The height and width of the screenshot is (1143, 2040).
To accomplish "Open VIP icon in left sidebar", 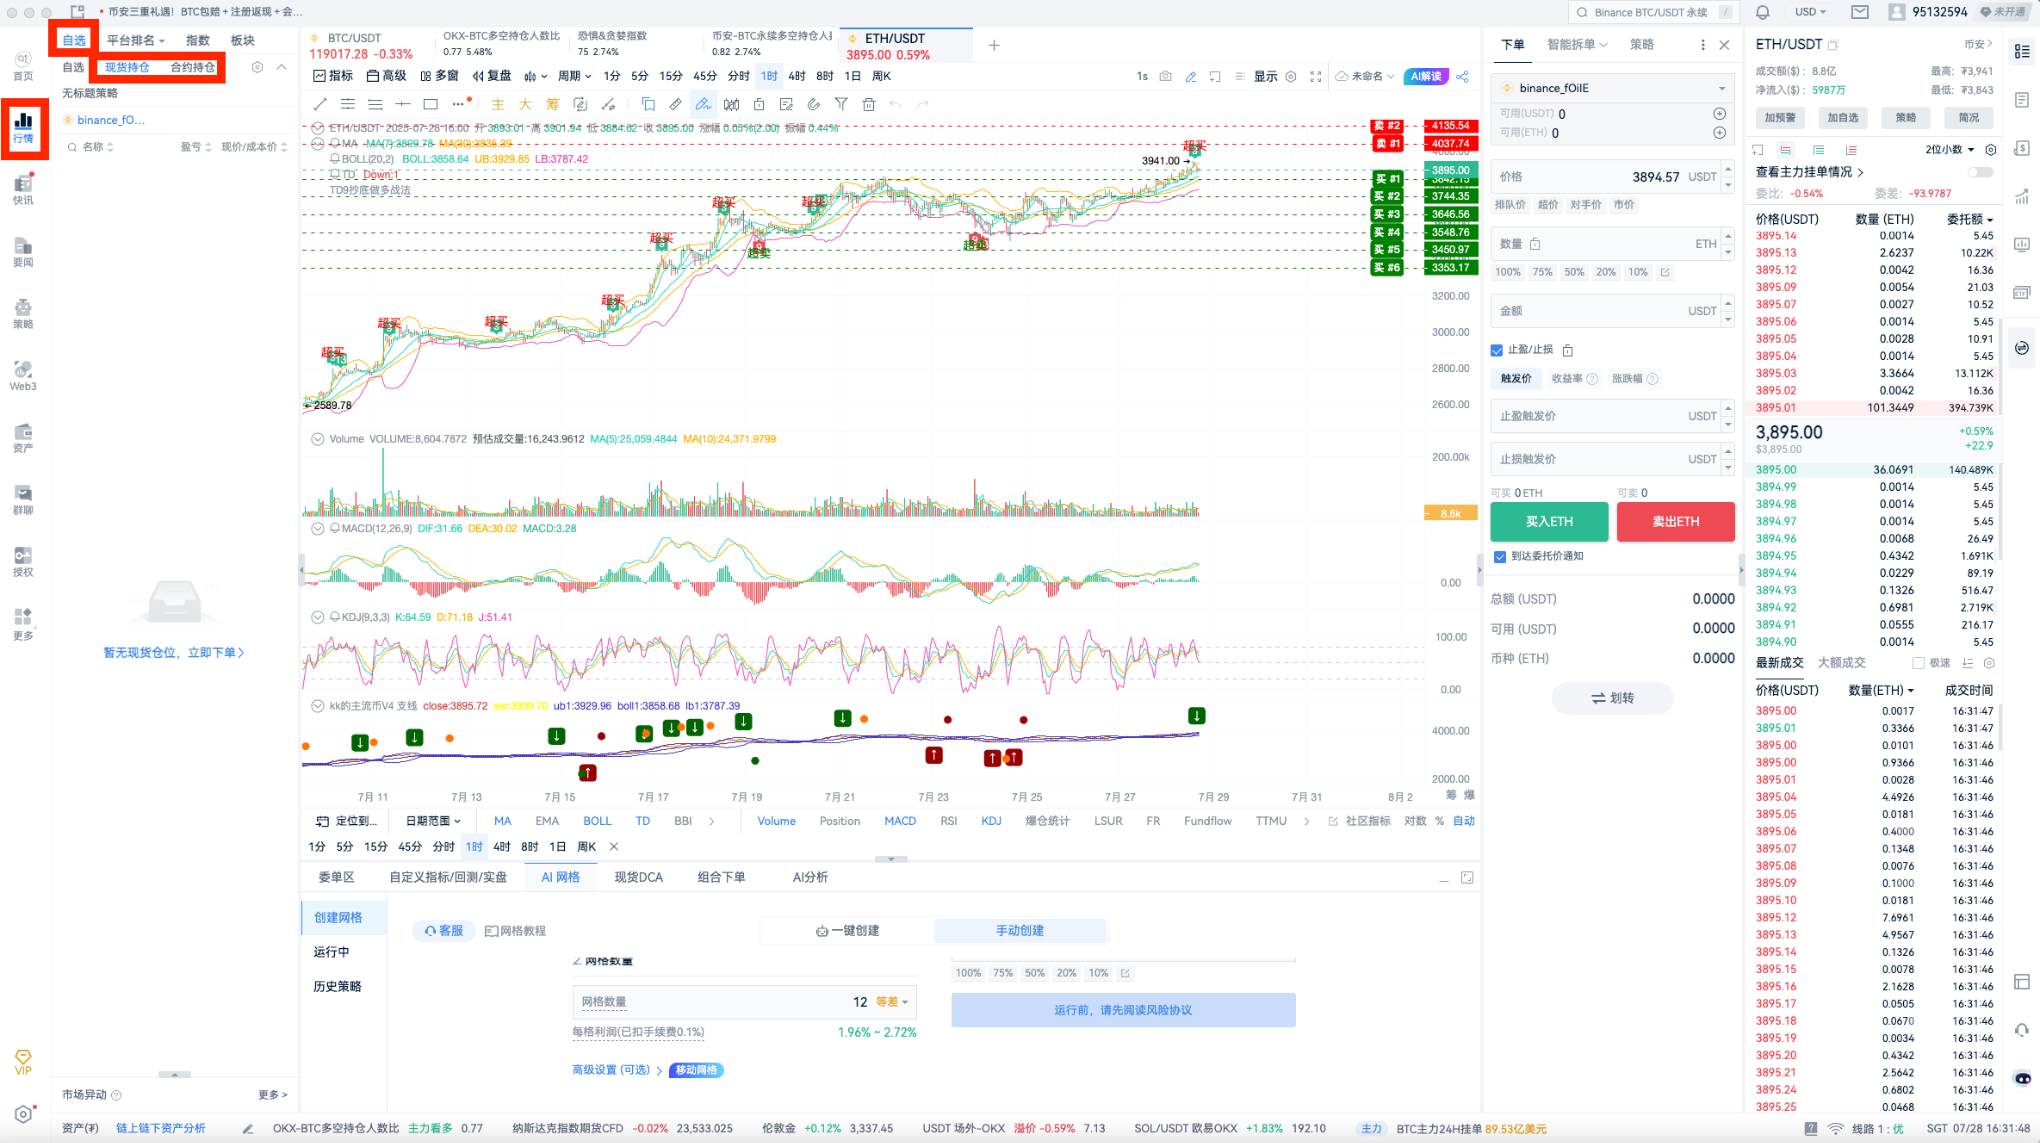I will tap(23, 1062).
